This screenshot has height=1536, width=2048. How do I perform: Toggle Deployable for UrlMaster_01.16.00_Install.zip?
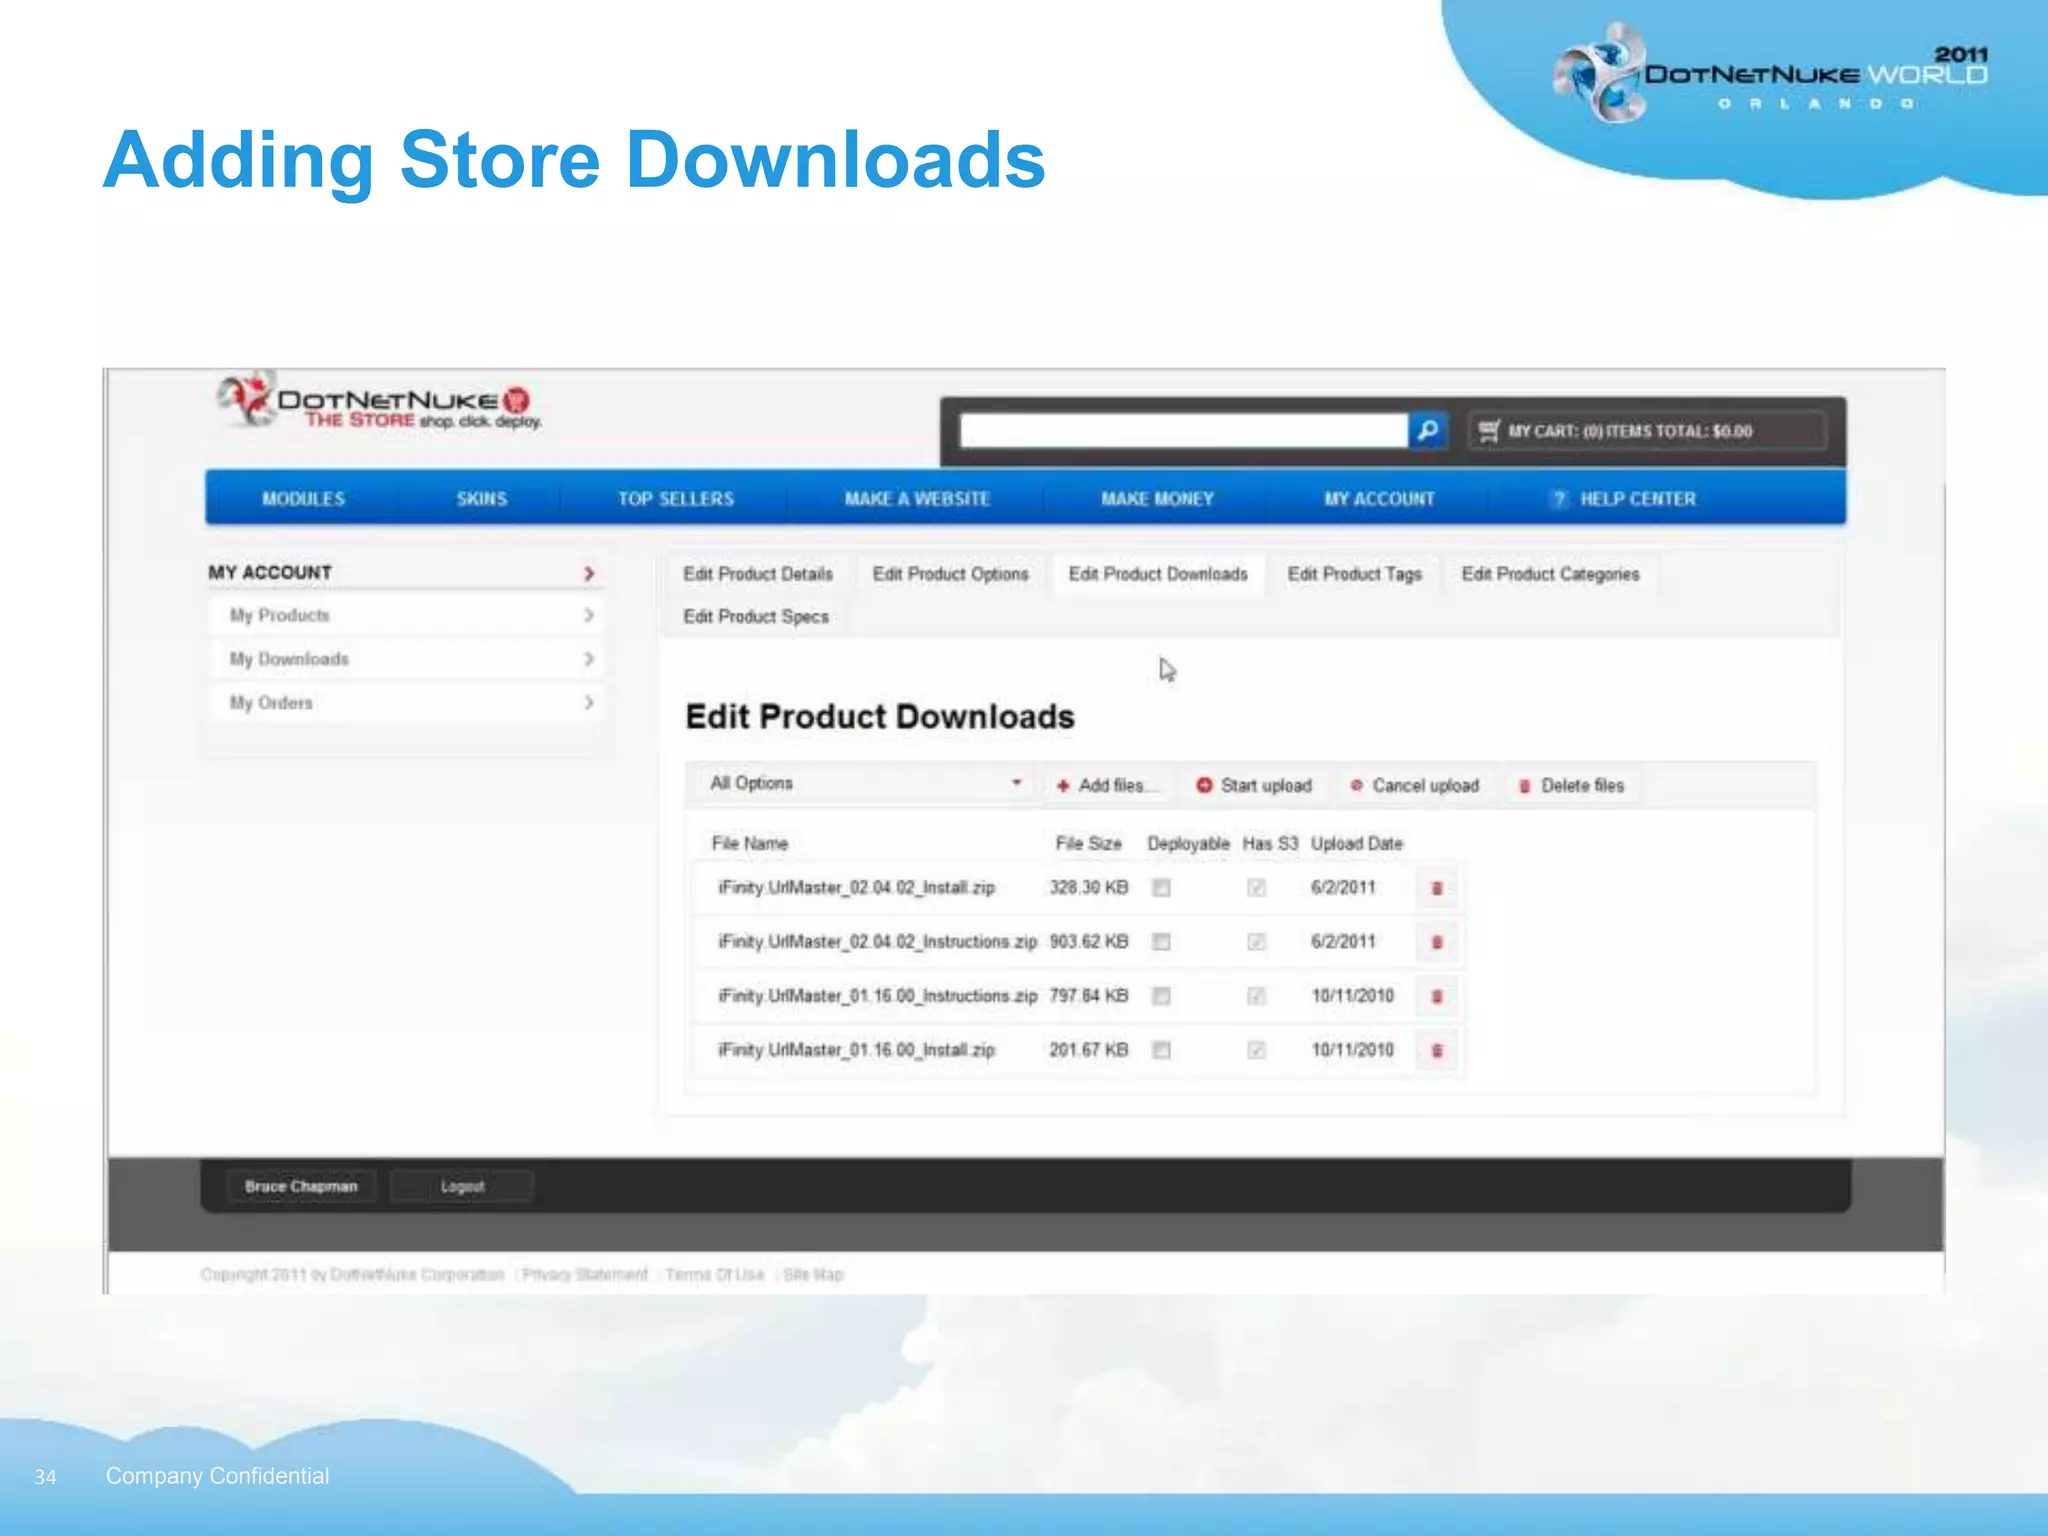(1161, 1050)
